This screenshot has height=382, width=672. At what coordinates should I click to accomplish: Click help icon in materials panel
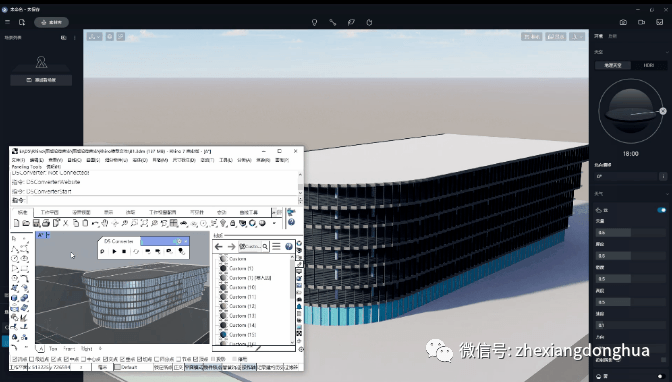point(289,246)
